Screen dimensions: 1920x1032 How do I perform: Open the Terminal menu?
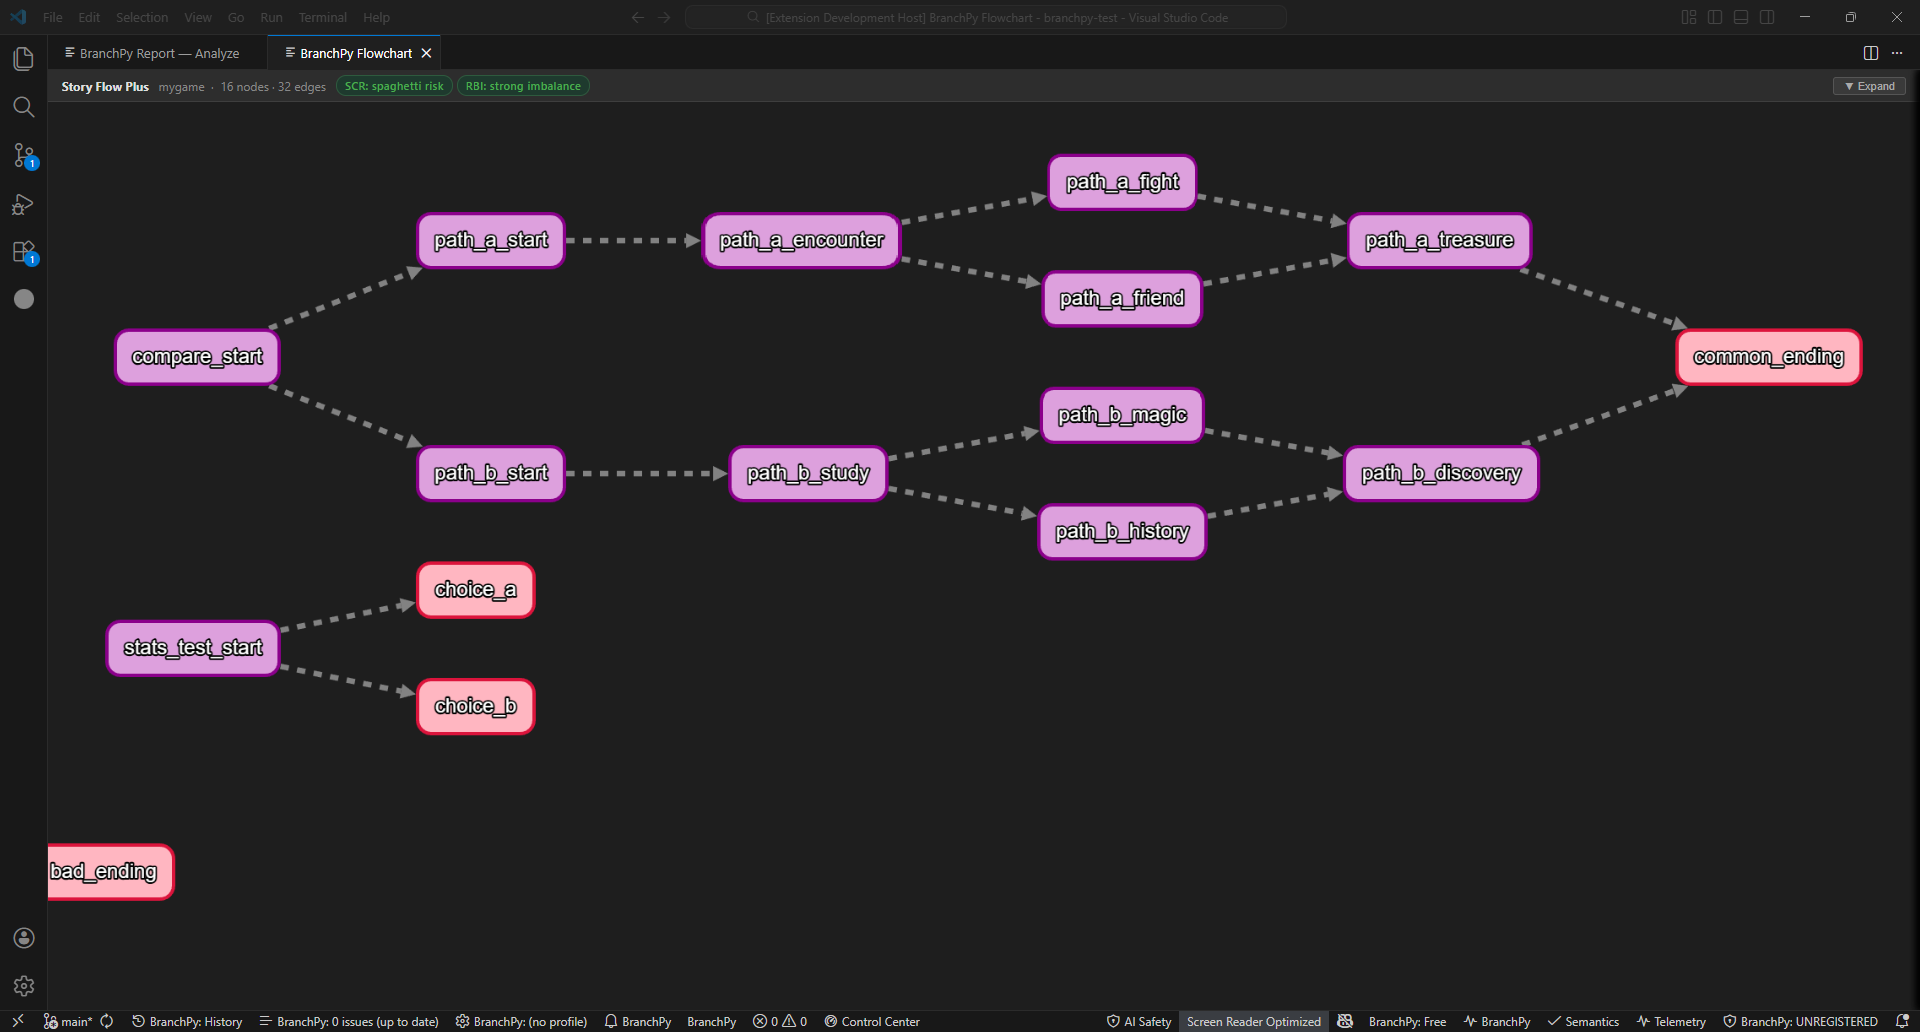(x=322, y=17)
